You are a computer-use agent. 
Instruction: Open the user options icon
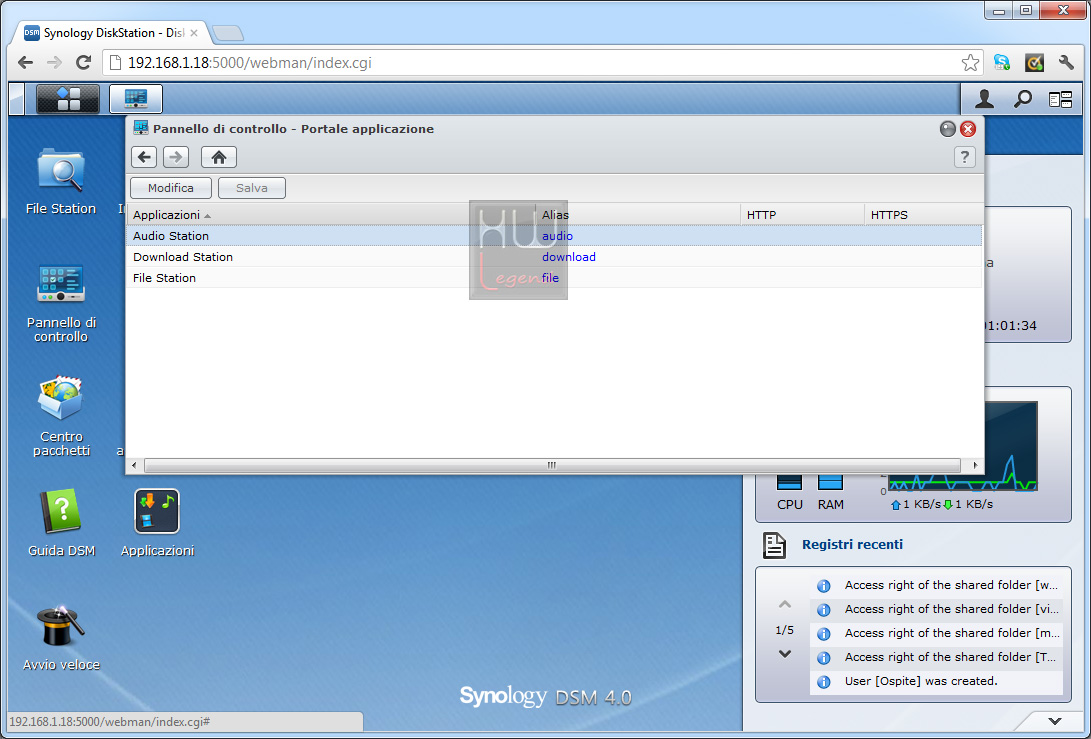click(x=984, y=99)
